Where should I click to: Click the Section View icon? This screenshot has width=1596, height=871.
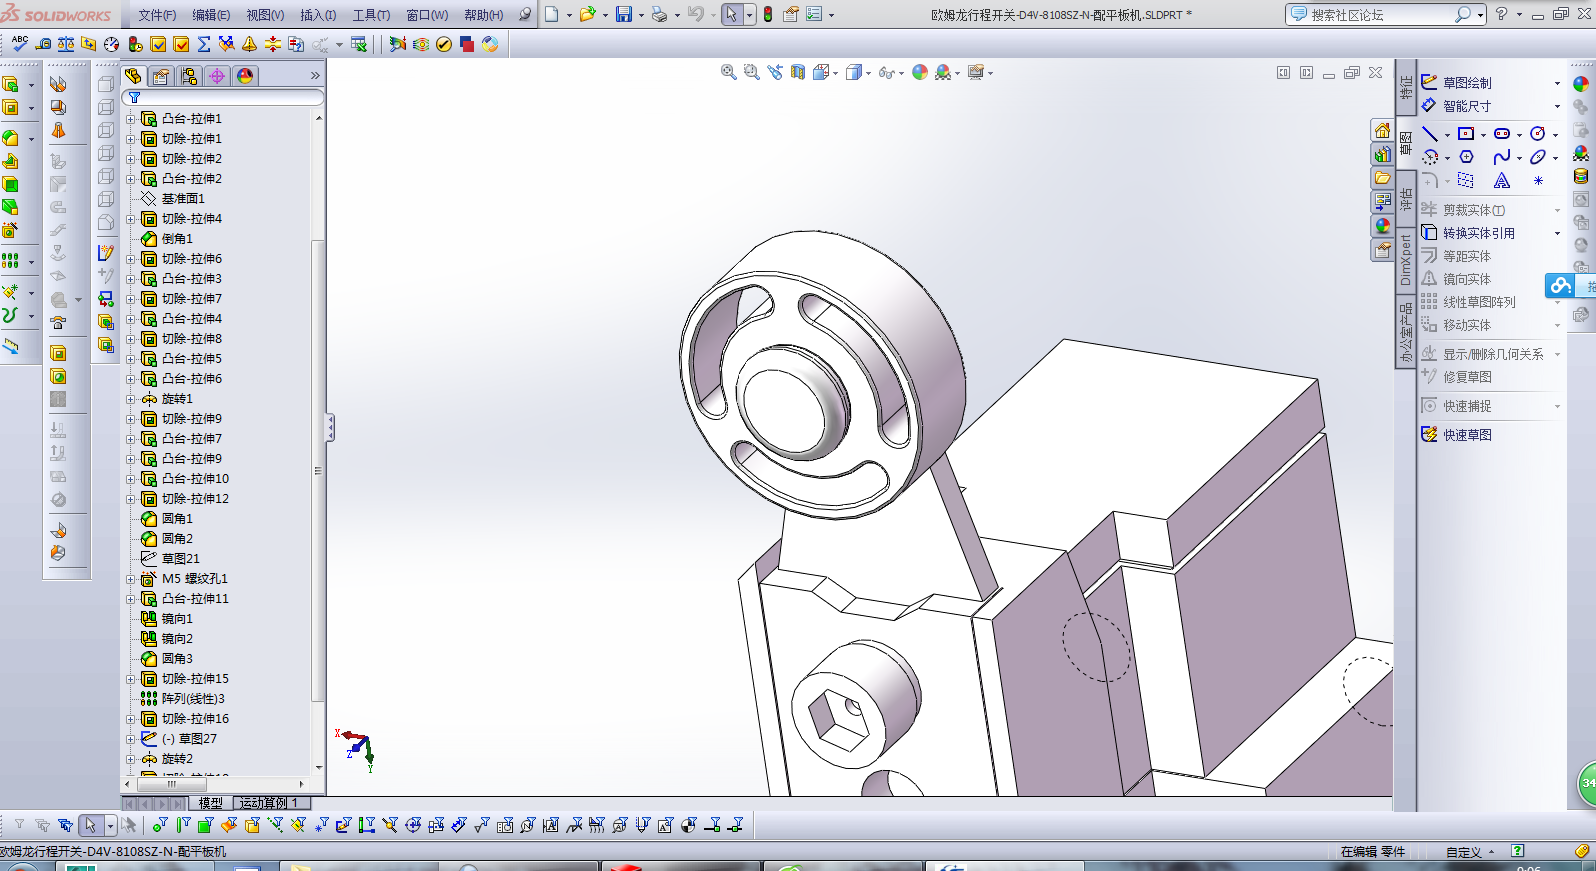[798, 72]
